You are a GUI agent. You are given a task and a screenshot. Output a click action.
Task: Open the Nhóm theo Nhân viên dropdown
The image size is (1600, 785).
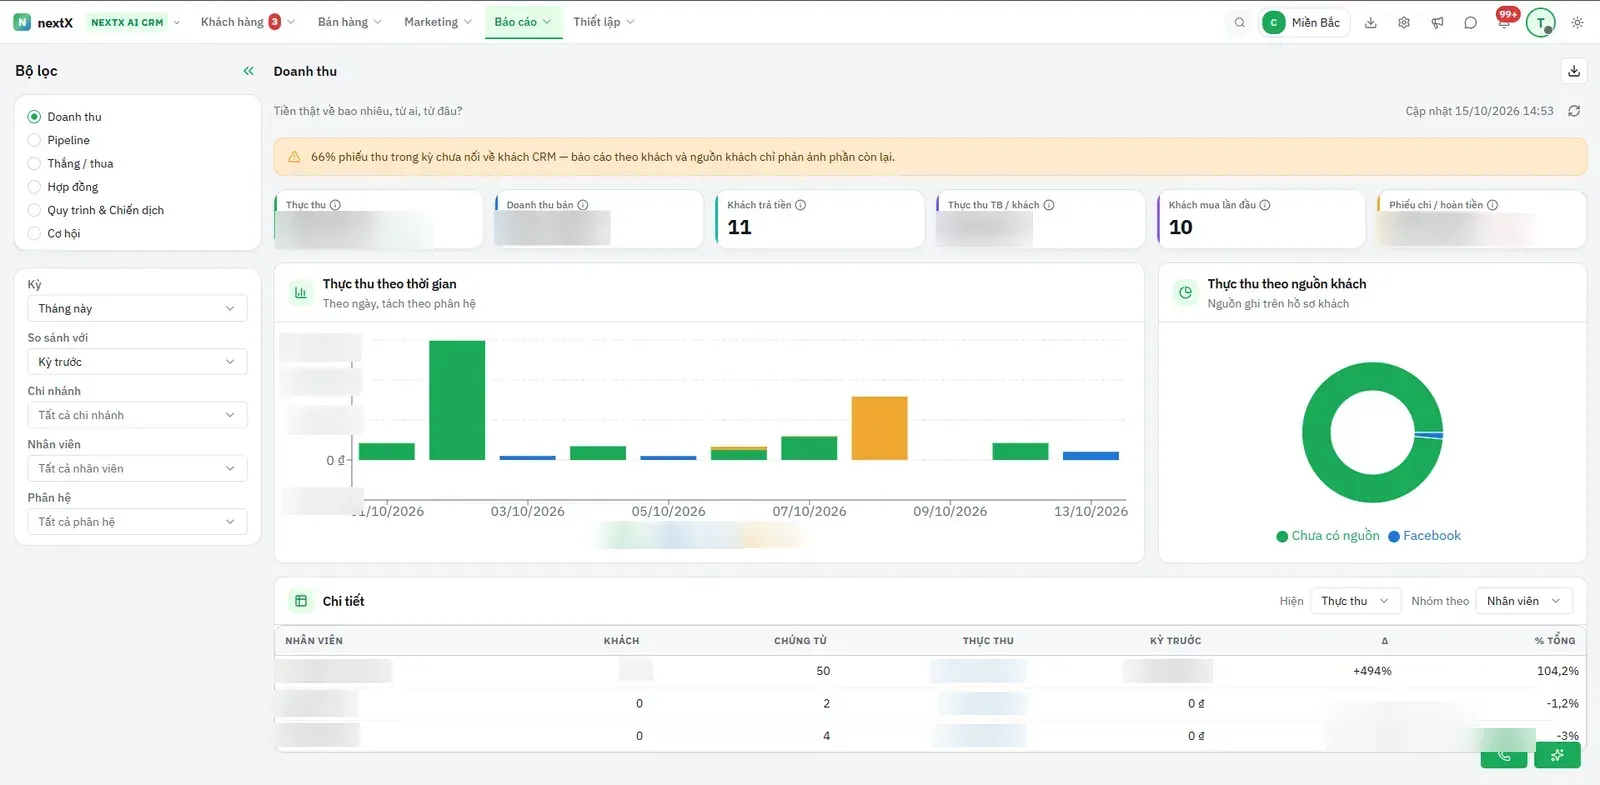[x=1524, y=601]
